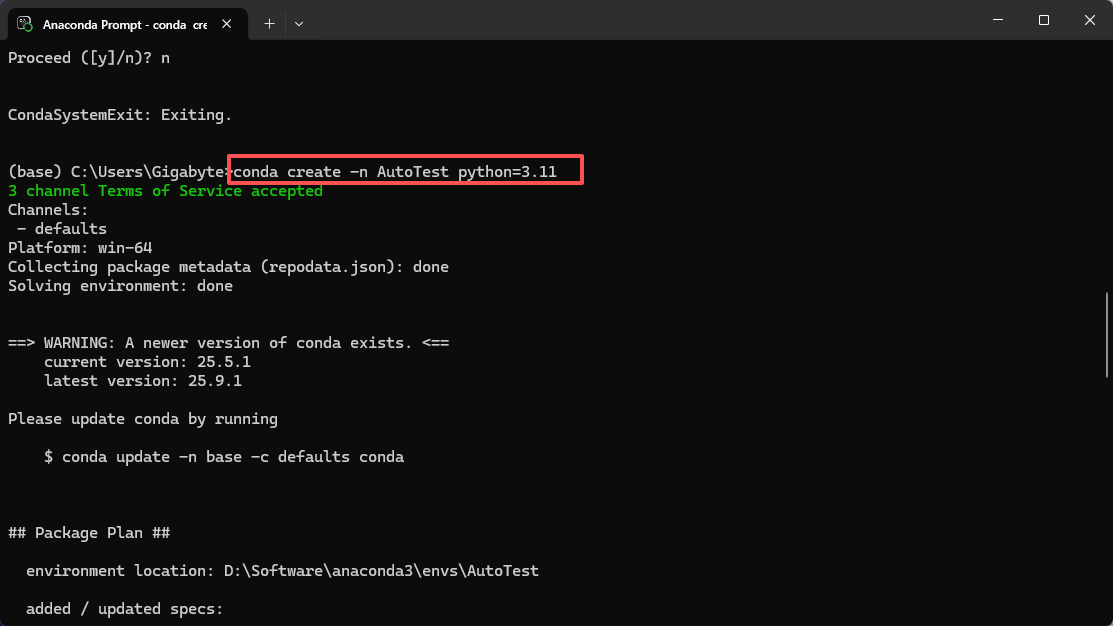Close the Anaconda Prompt tab
Screen dimensions: 1113x626
tap(226, 24)
